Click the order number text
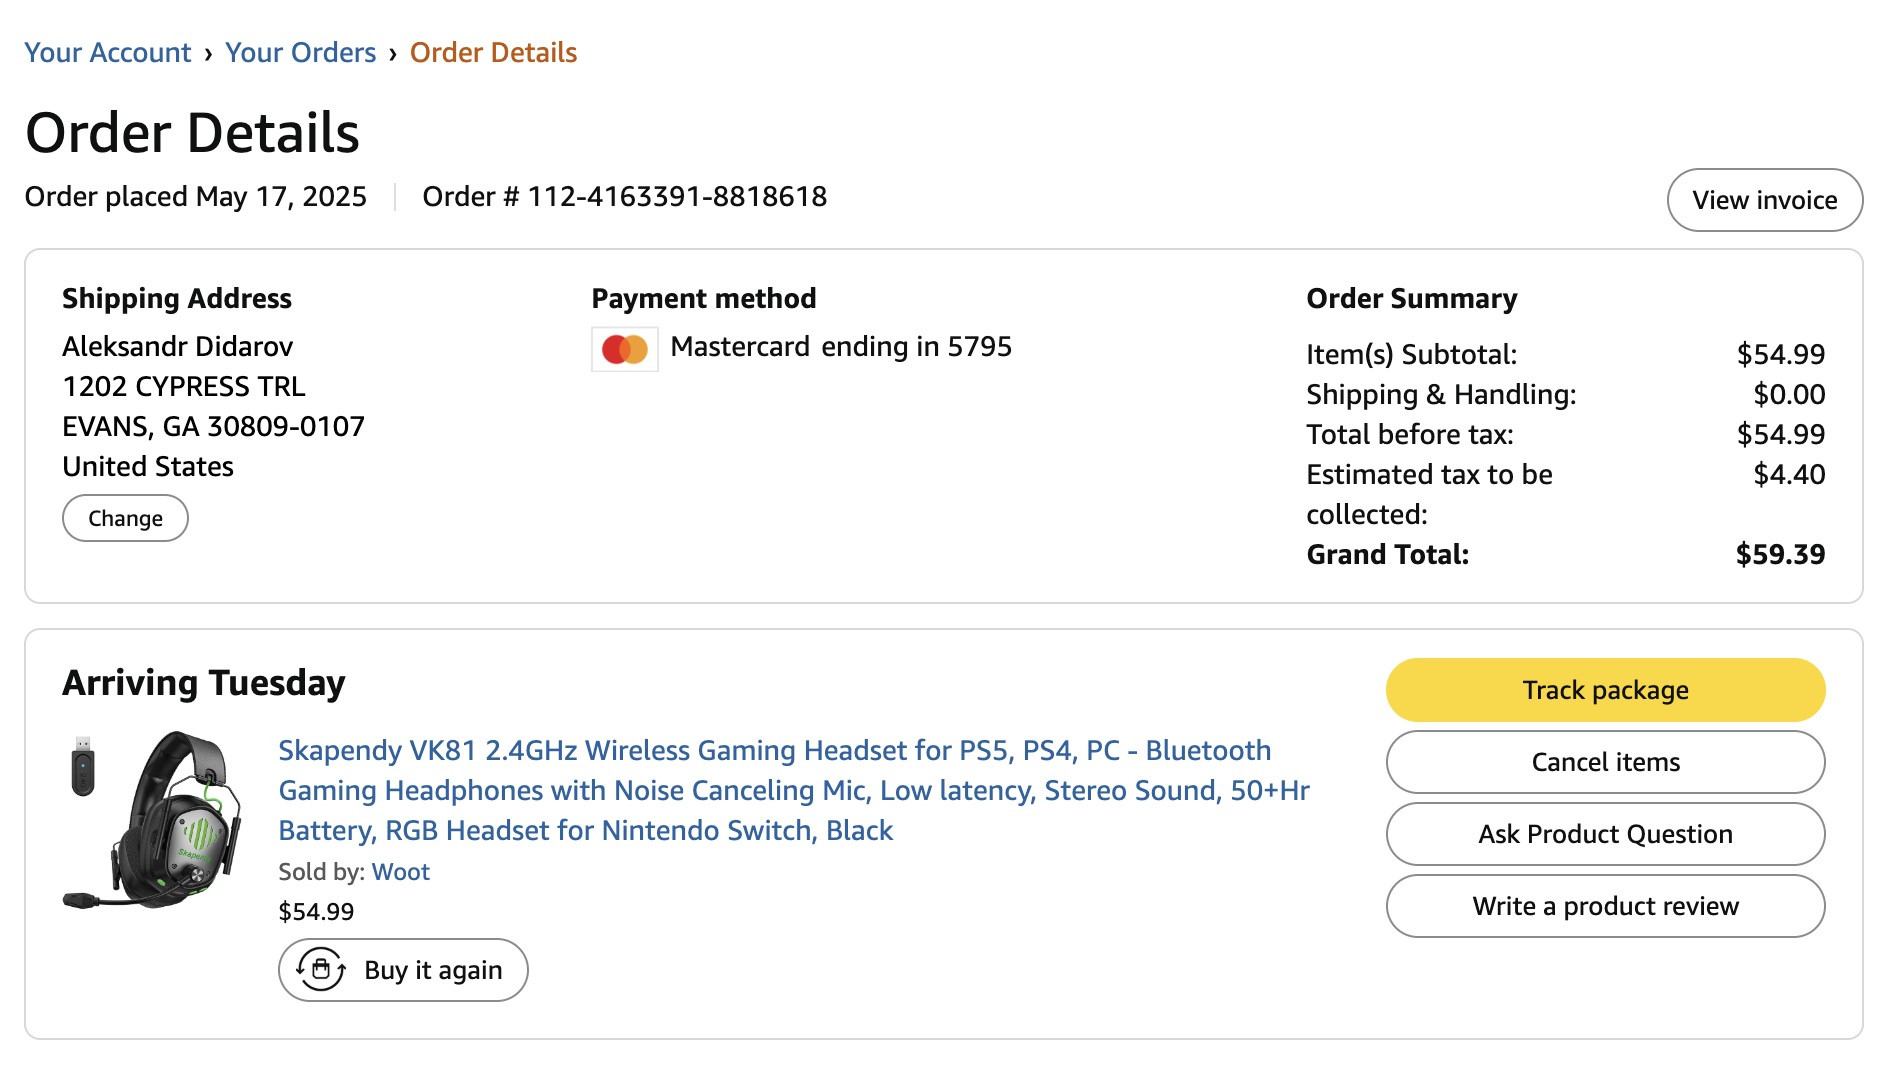 625,196
